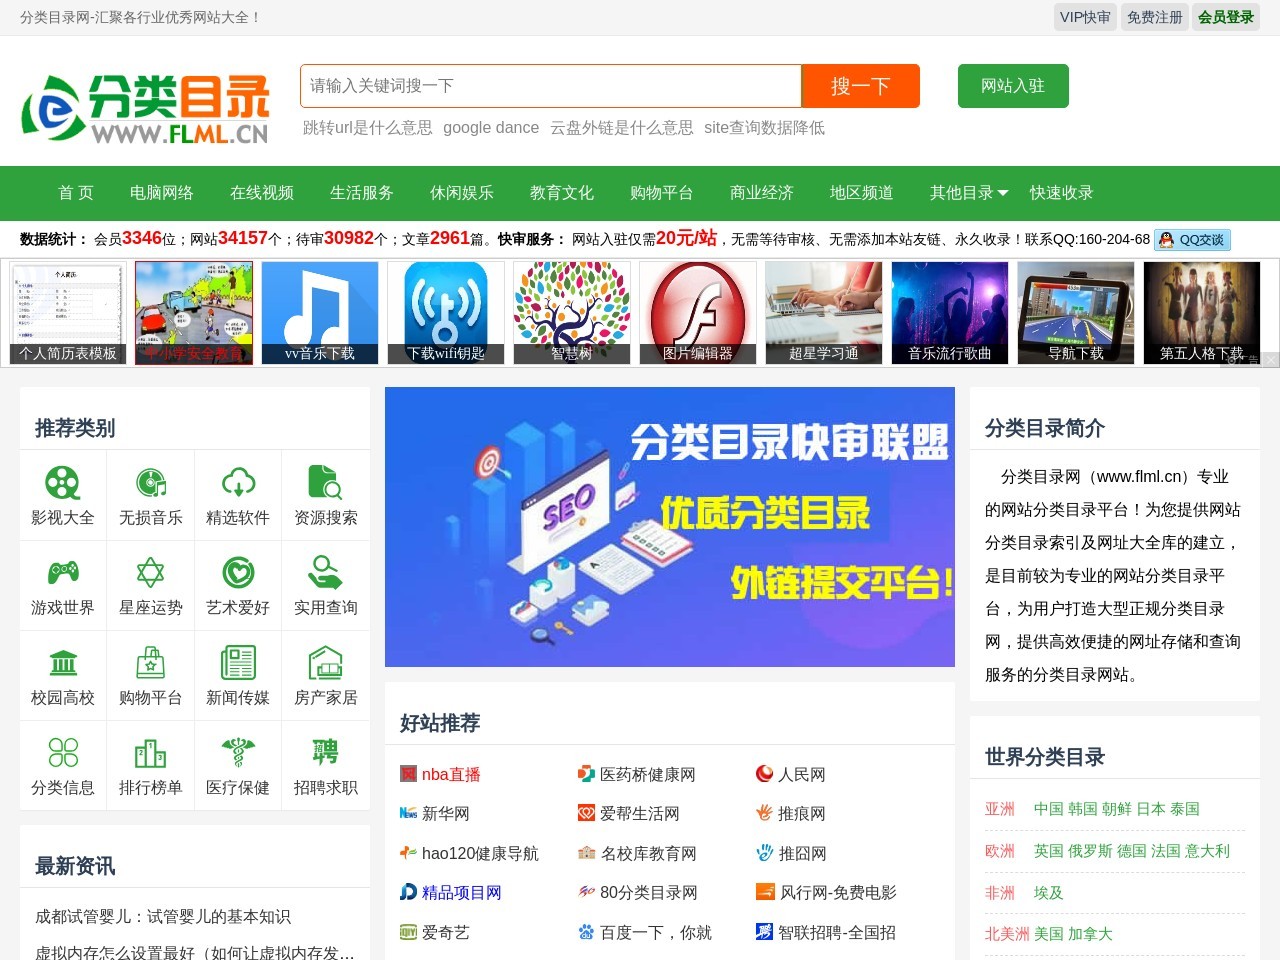Open the vv音乐下载 thumbnail
This screenshot has width=1280, height=960.
[320, 313]
